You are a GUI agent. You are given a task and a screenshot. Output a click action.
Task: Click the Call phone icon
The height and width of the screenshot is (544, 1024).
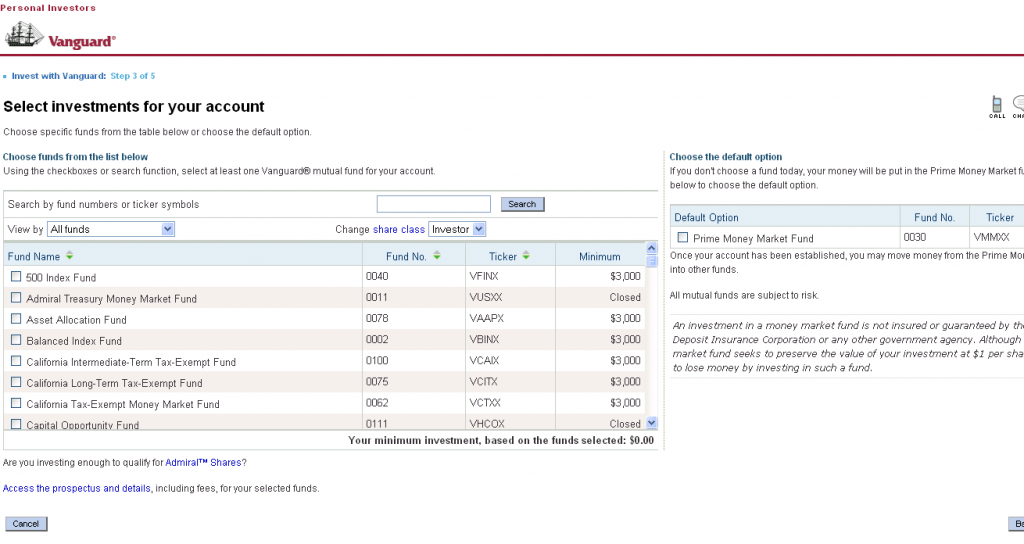click(x=996, y=105)
